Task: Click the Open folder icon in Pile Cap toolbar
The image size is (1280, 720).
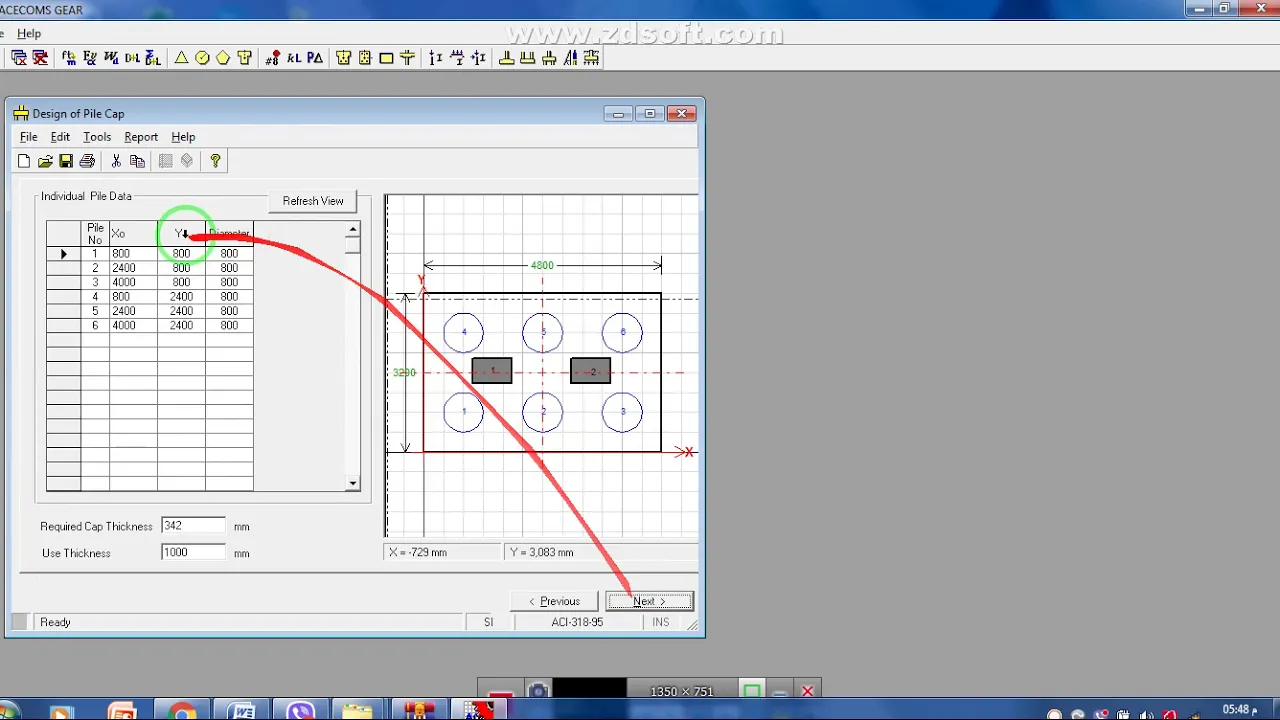Action: [x=45, y=161]
